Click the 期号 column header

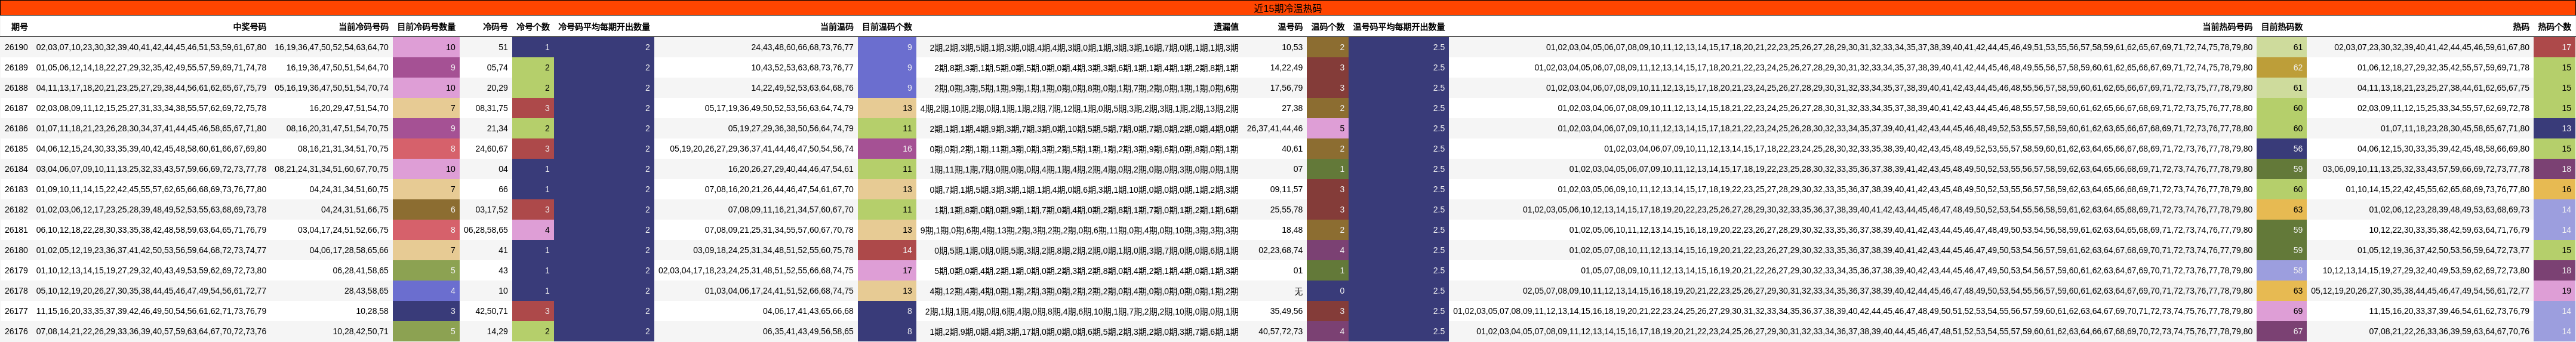pyautogui.click(x=18, y=27)
